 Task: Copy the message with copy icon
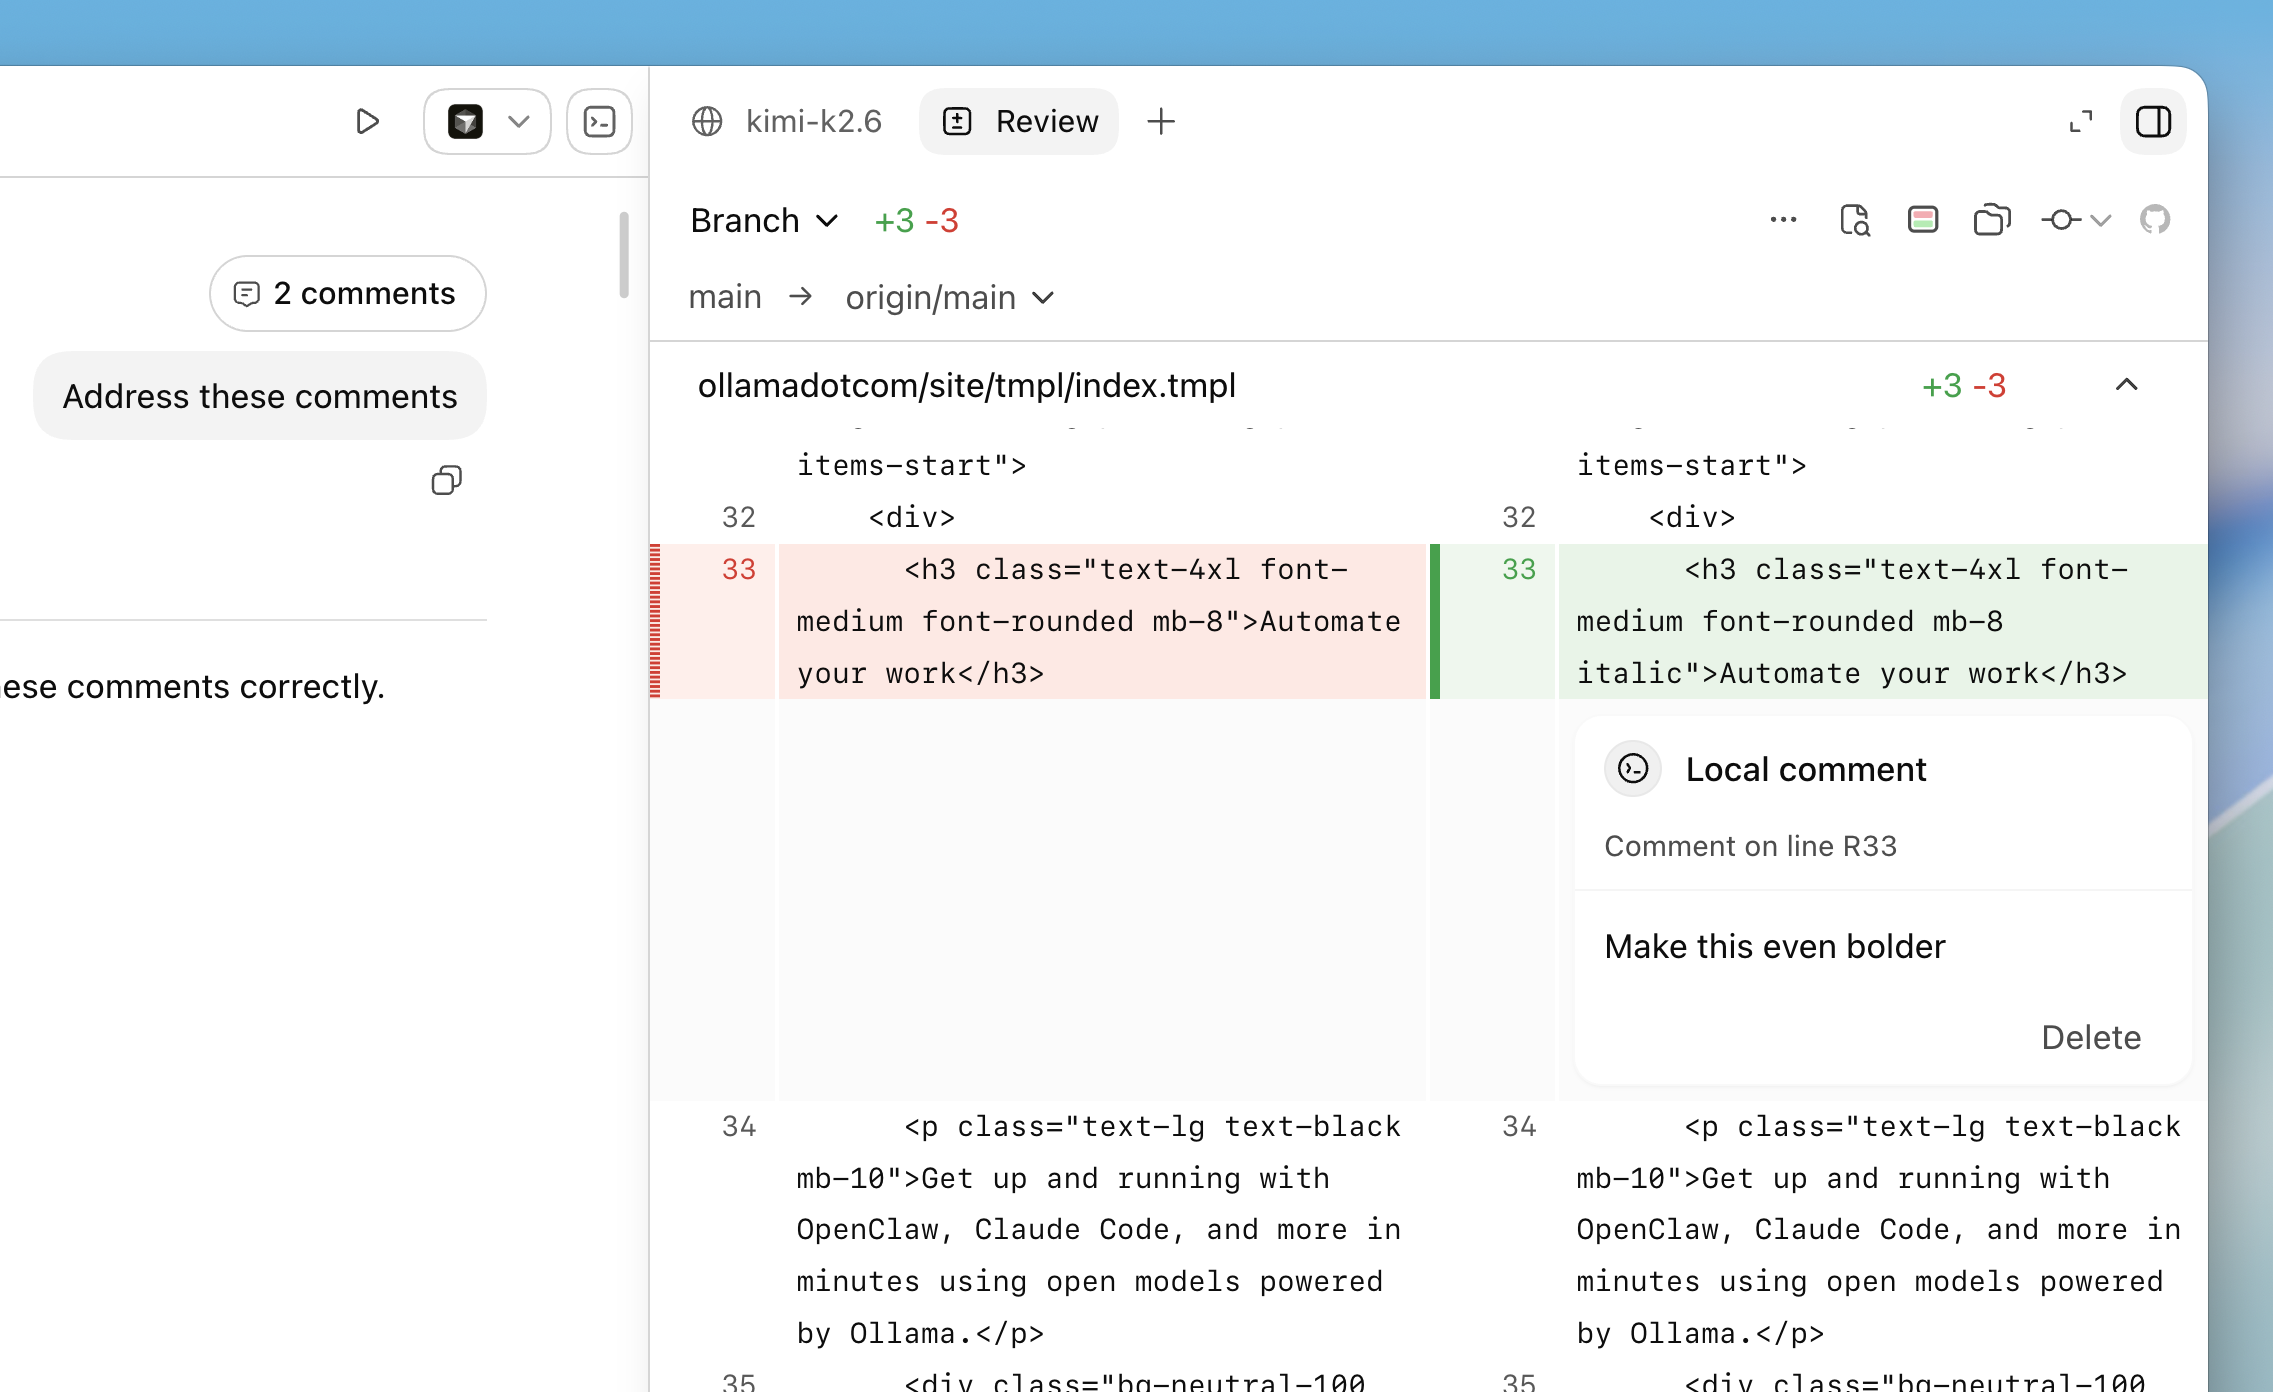click(x=446, y=481)
